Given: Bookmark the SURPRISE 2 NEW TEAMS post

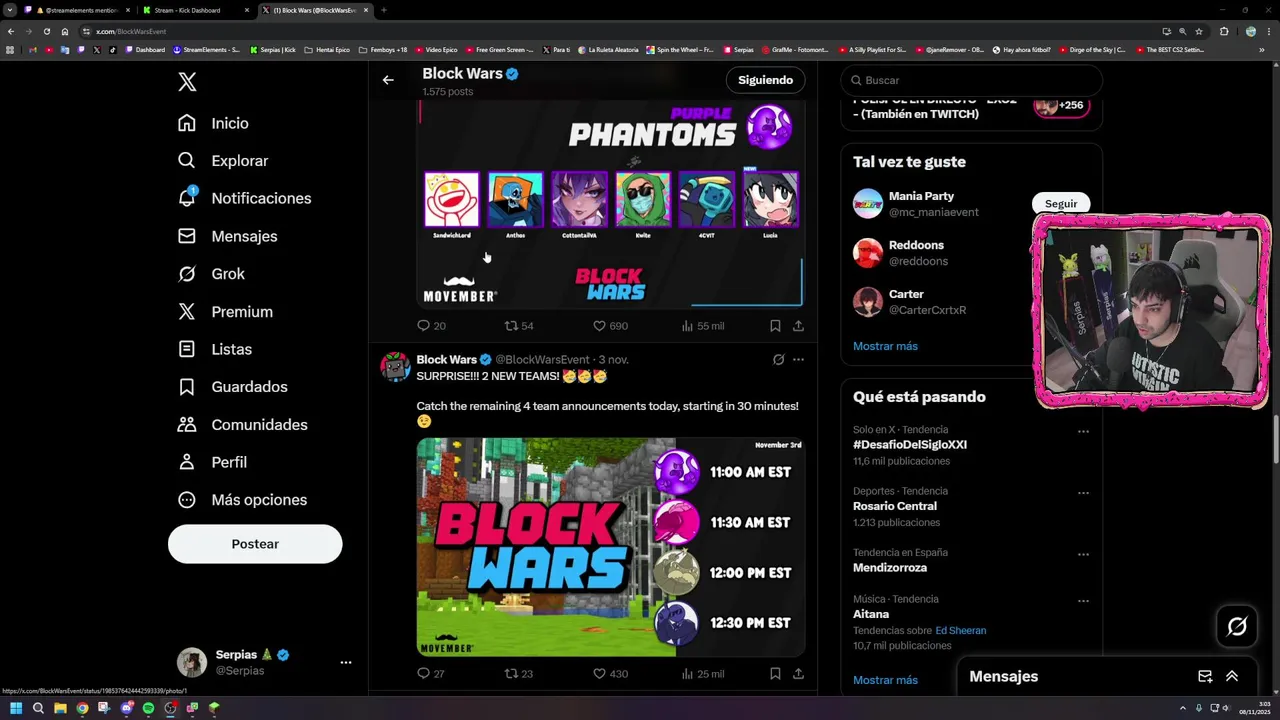Looking at the screenshot, I should (x=775, y=674).
